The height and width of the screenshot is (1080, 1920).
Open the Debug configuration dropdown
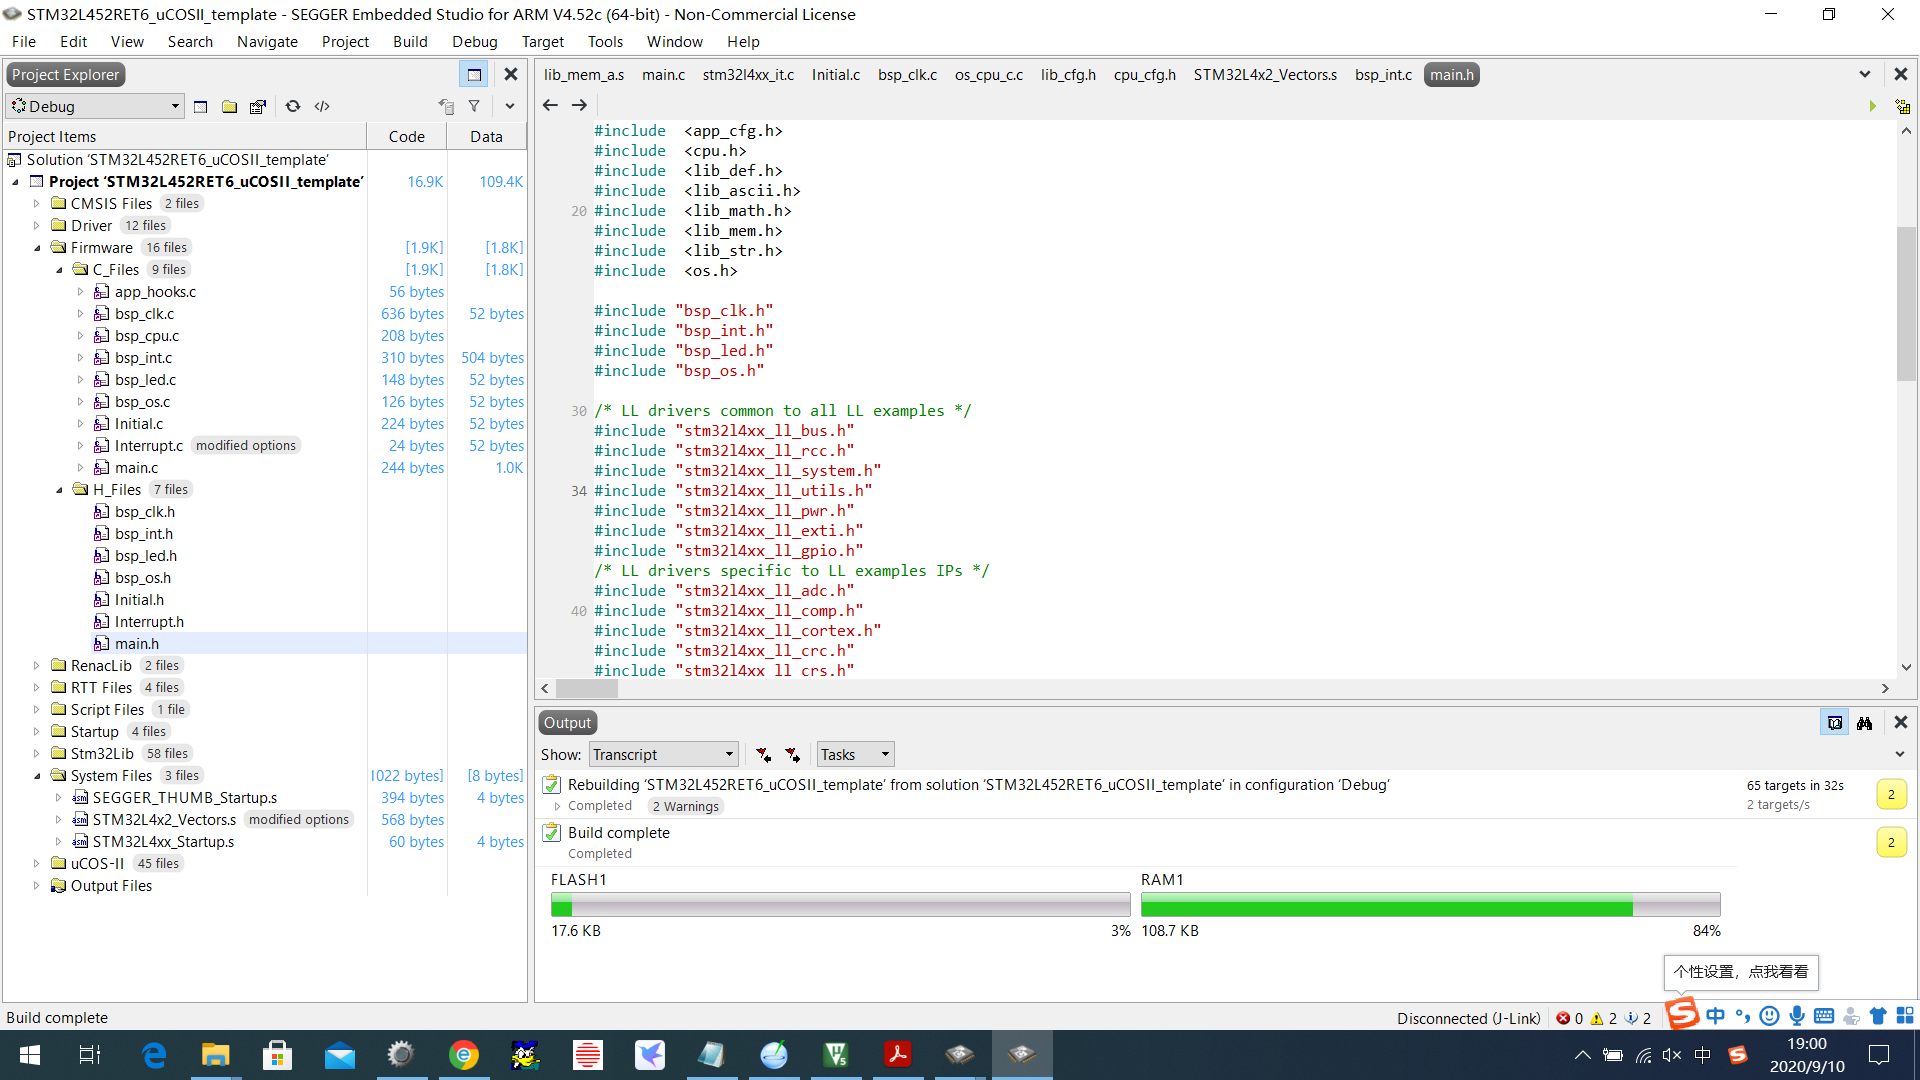pos(95,106)
